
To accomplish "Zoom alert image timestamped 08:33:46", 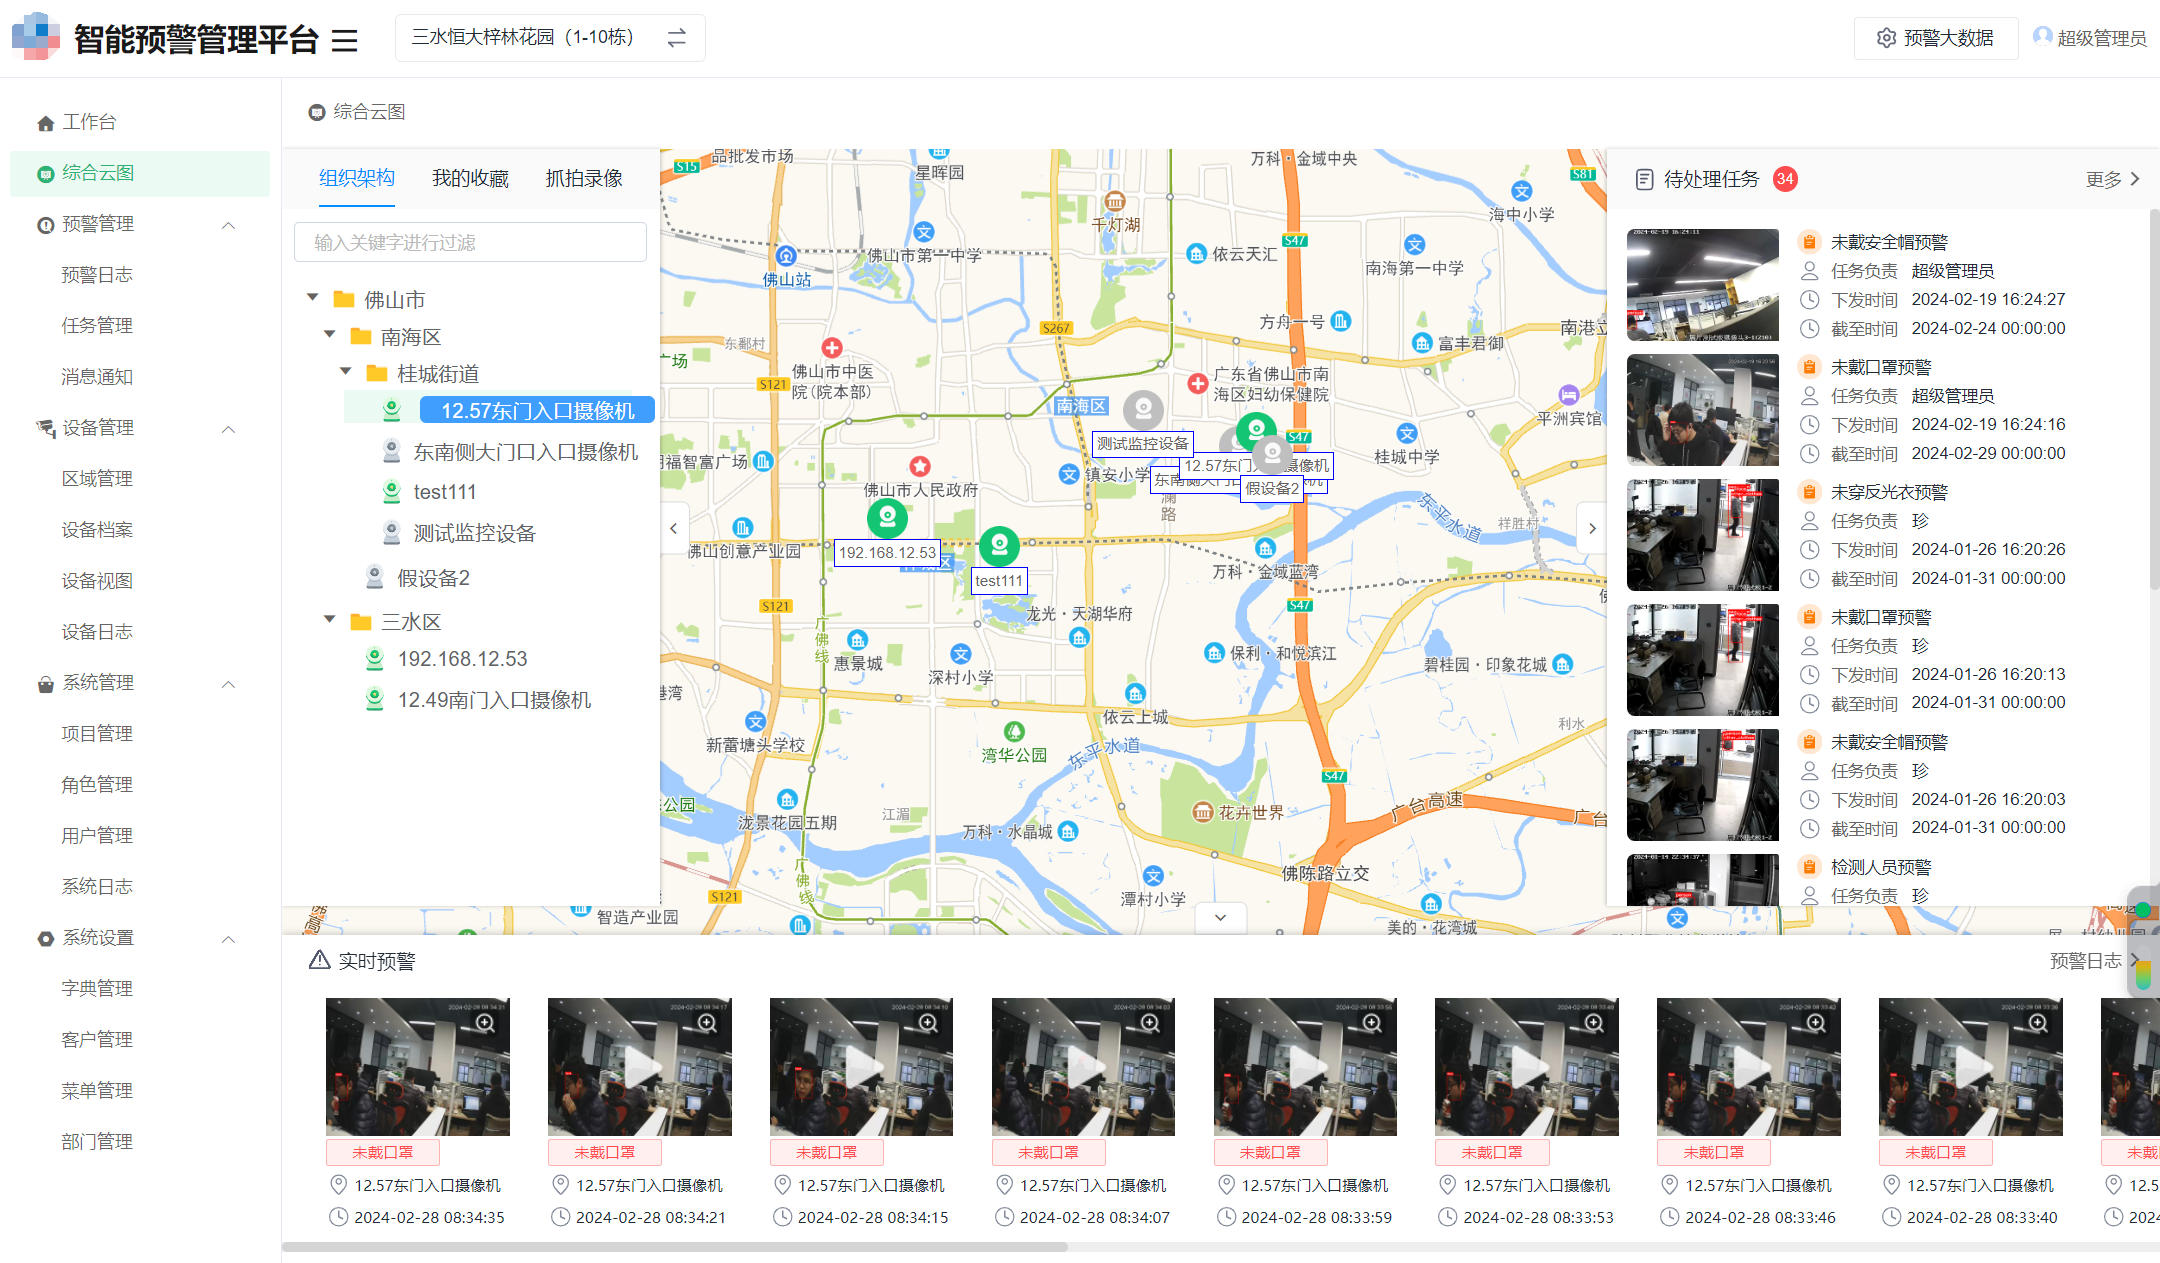I will click(x=1816, y=1023).
